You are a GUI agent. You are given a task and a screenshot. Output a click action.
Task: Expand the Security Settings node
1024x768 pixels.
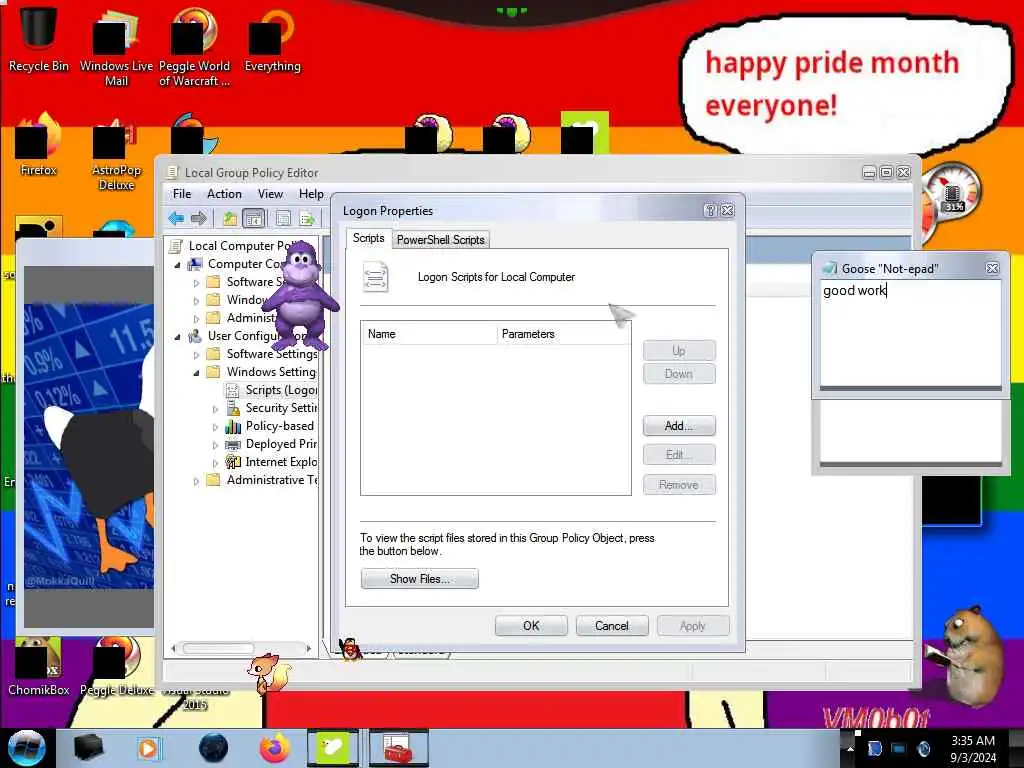215,409
